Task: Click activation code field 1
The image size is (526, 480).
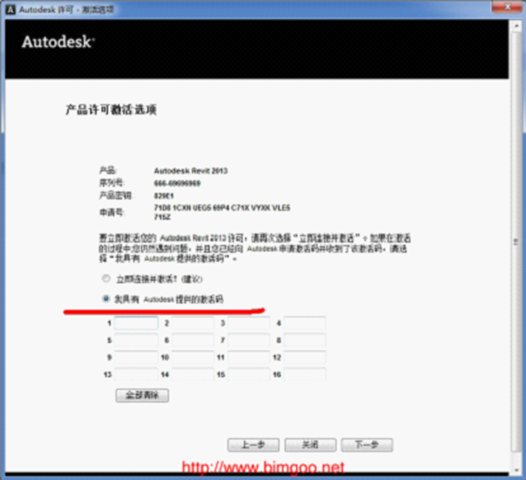Action: 136,323
